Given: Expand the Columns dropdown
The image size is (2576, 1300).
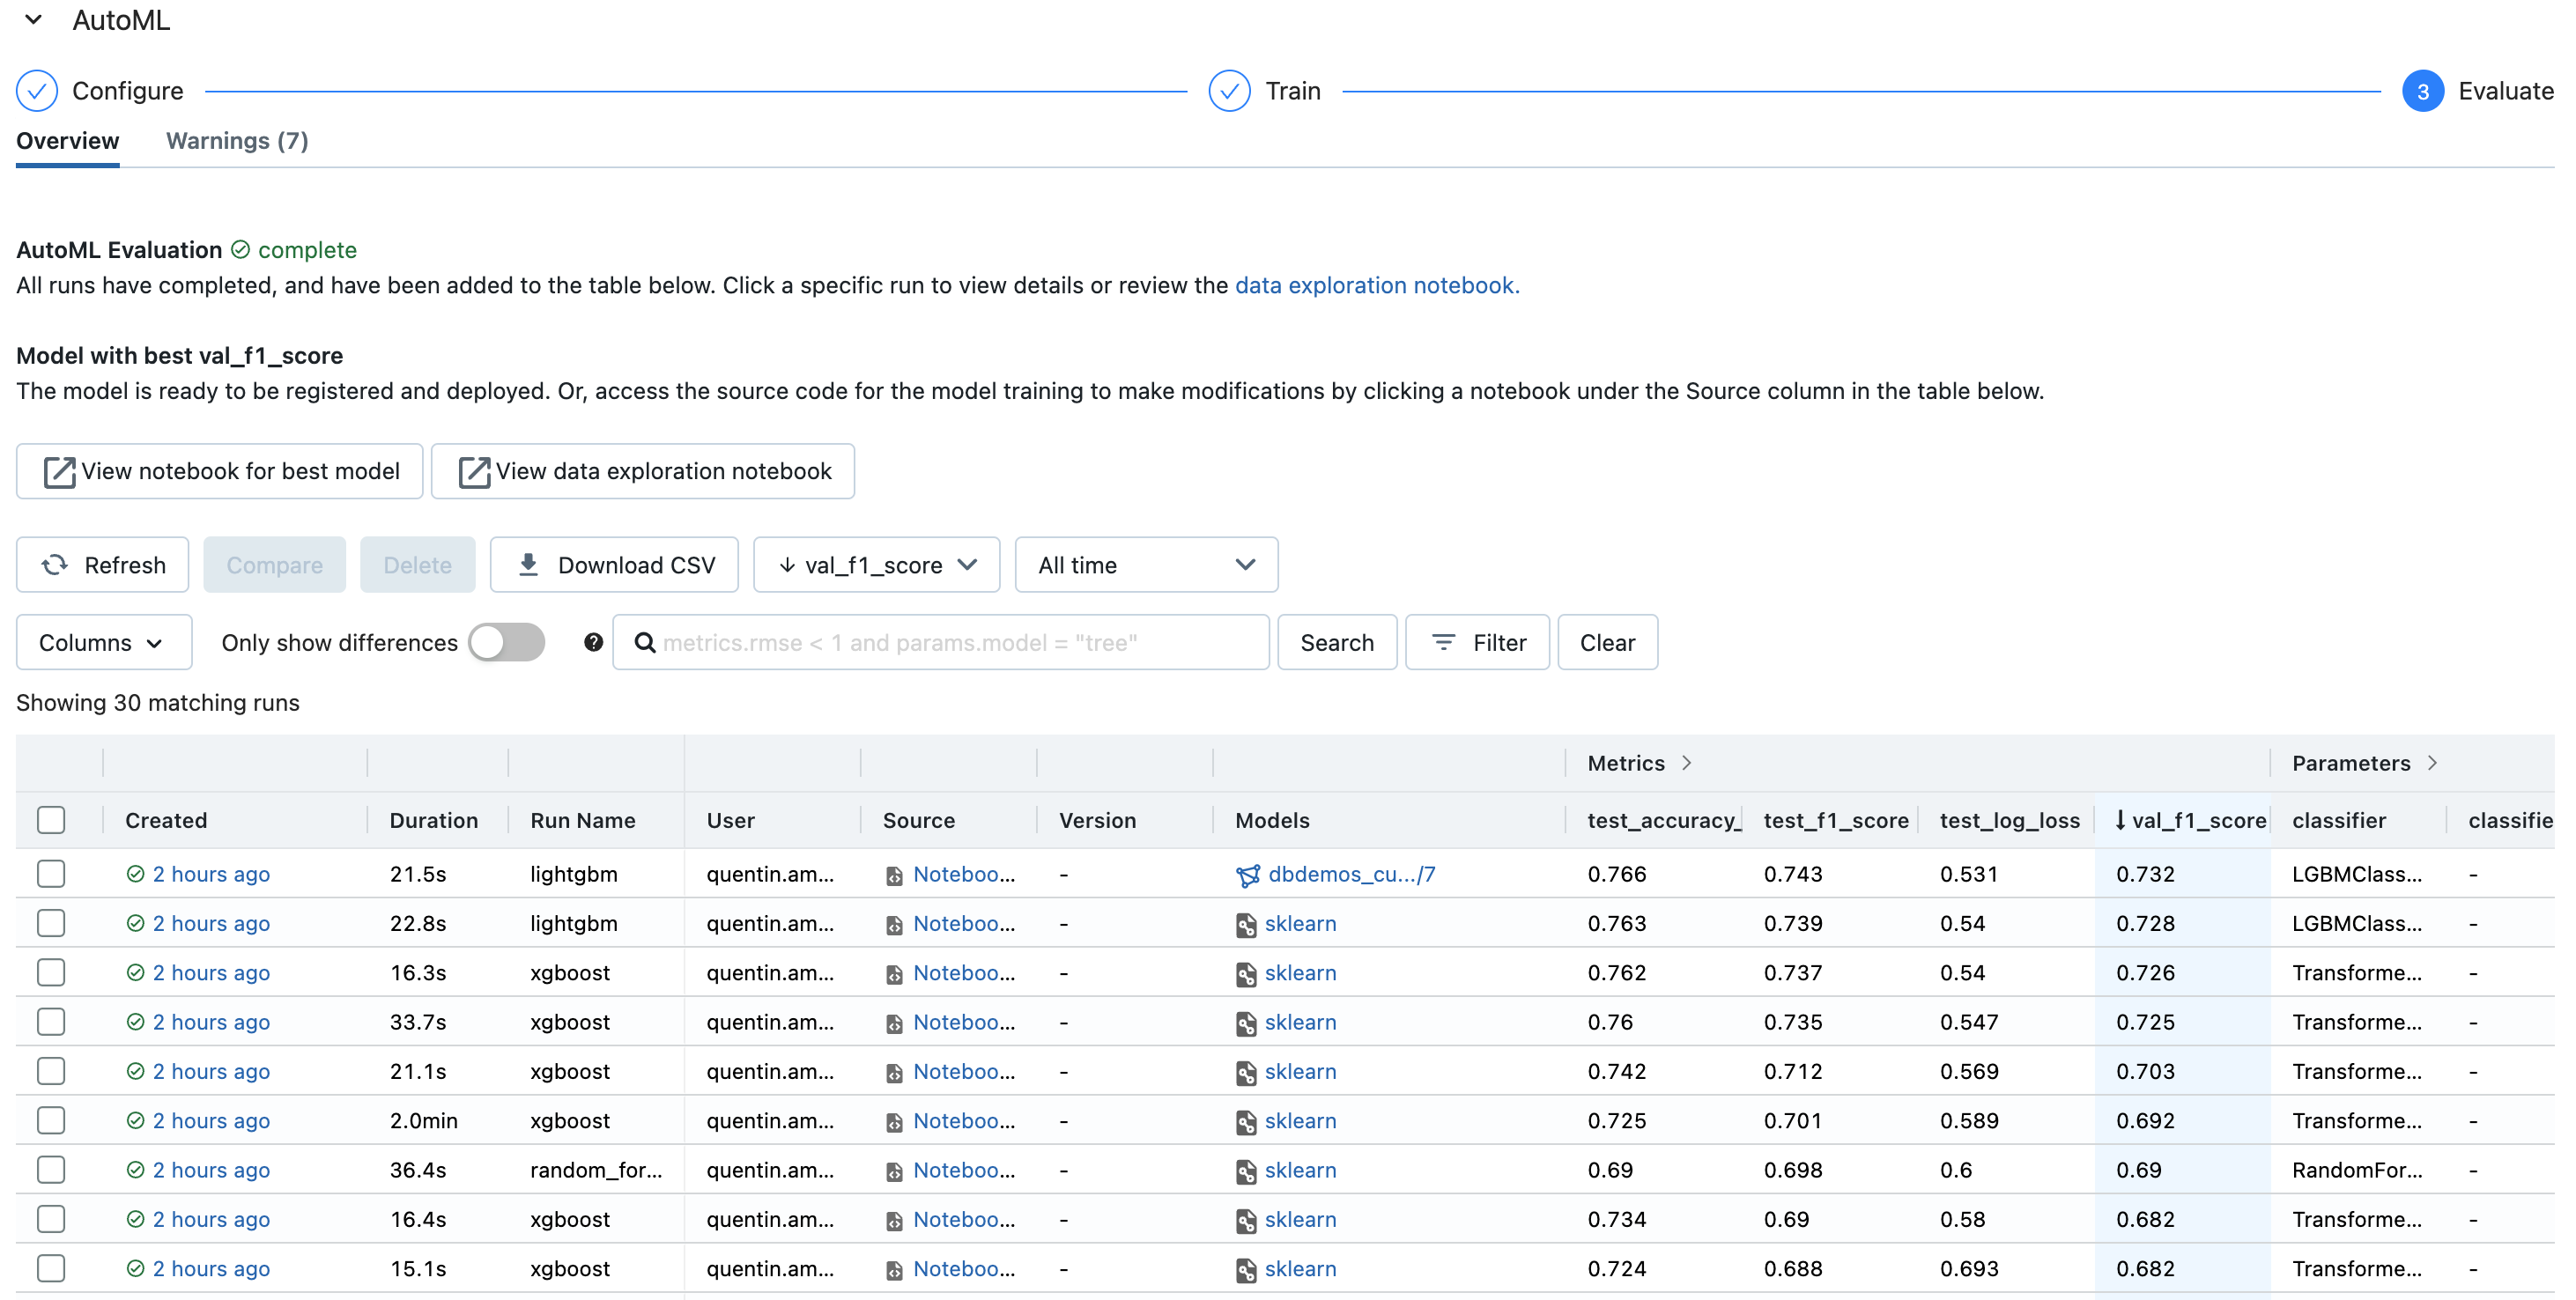Looking at the screenshot, I should [x=103, y=642].
